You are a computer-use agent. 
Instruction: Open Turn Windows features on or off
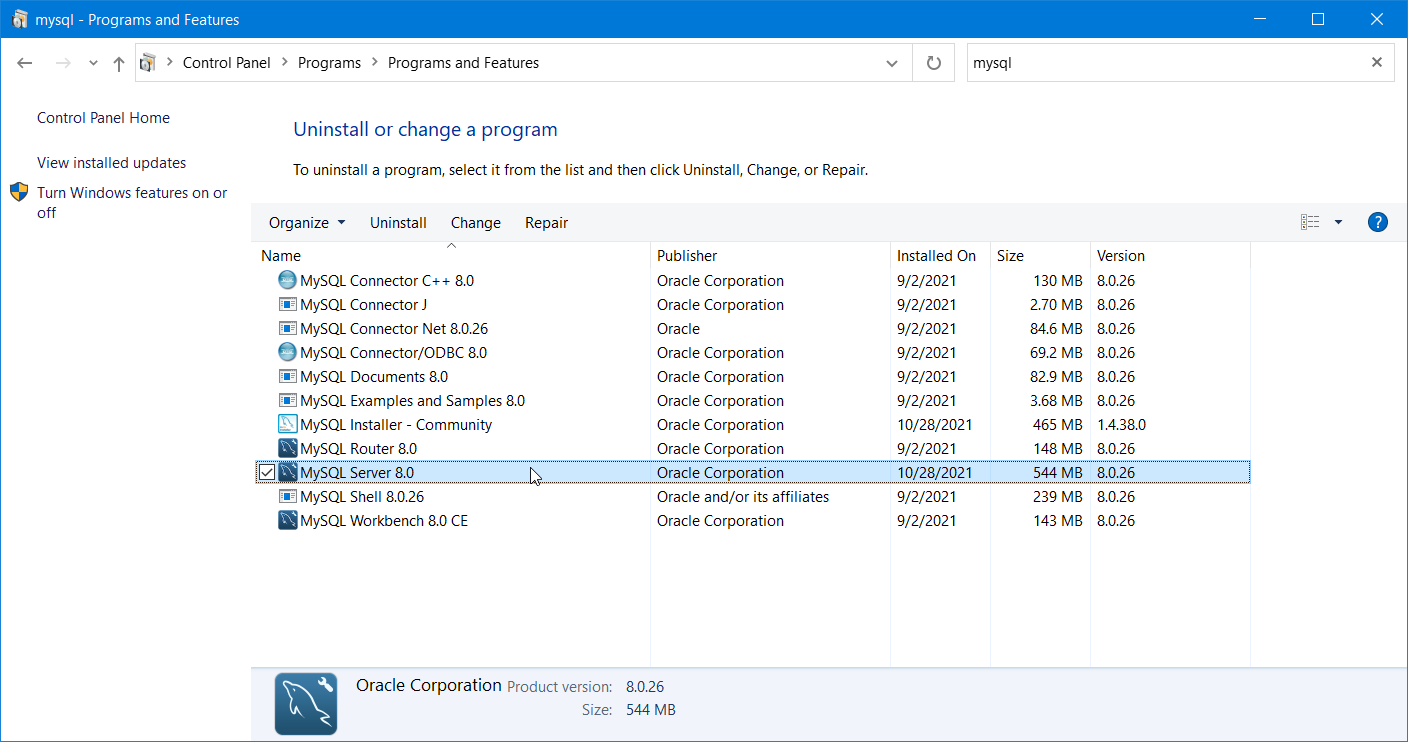point(132,203)
